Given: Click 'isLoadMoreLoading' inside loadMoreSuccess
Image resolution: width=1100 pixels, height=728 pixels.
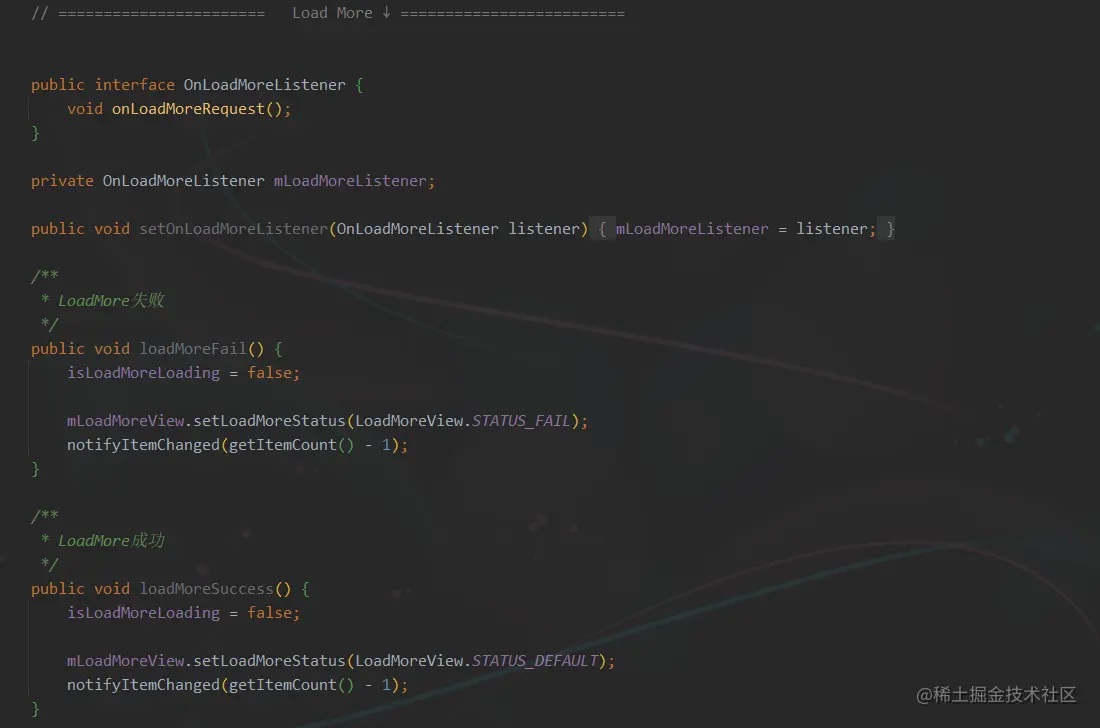Looking at the screenshot, I should pos(143,613).
